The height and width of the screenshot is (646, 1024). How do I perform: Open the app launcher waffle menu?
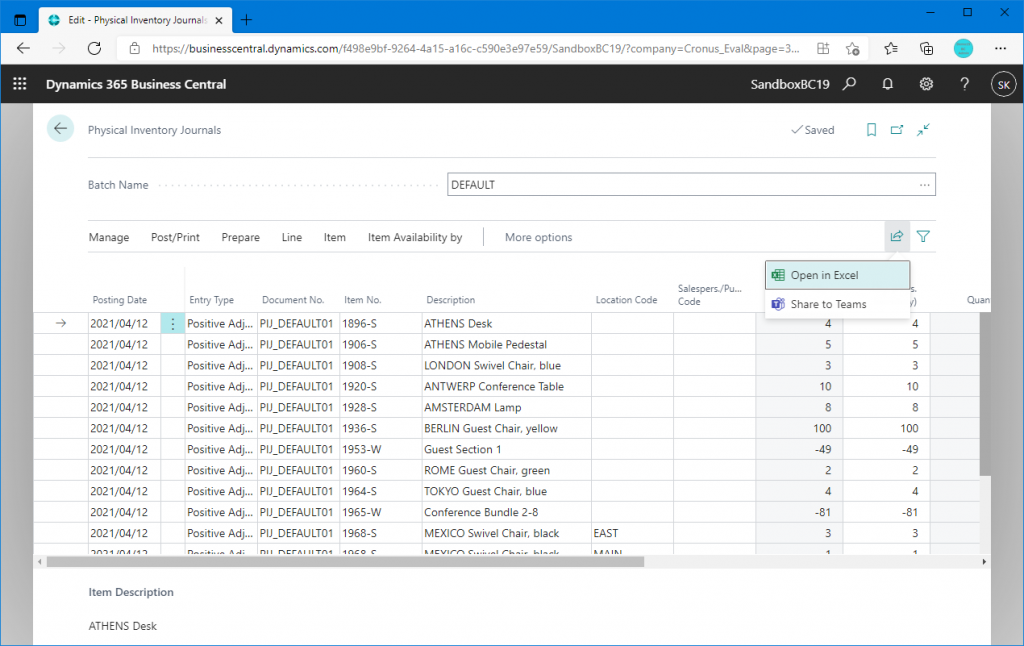20,84
